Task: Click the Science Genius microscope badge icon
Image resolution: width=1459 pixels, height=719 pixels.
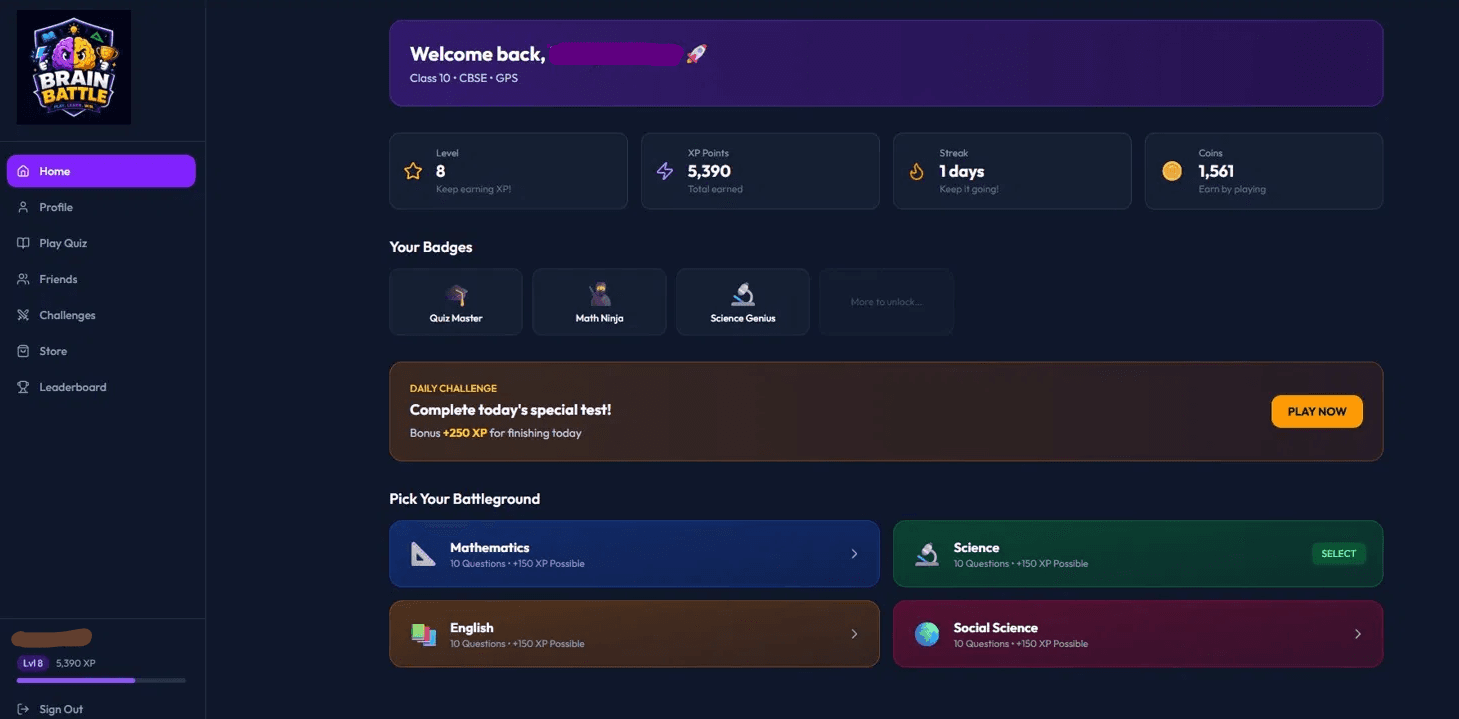Action: pyautogui.click(x=742, y=294)
